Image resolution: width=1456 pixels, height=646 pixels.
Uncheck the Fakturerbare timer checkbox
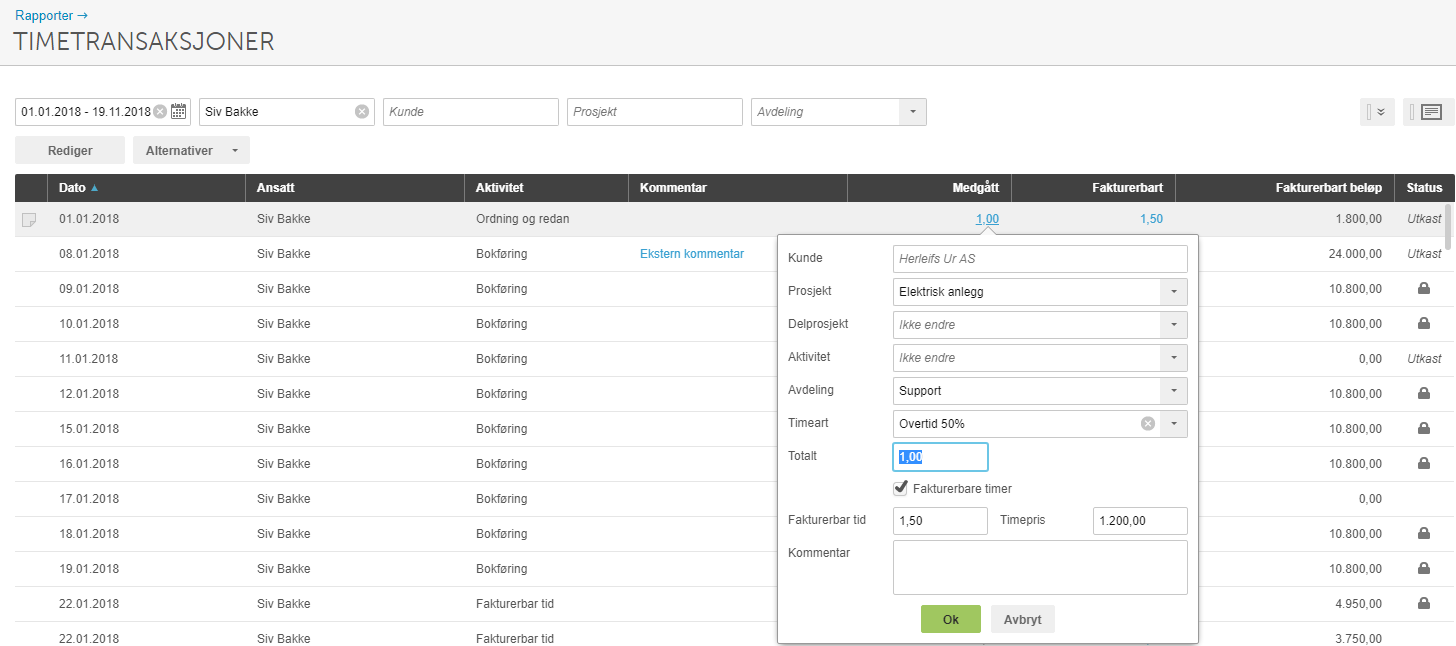pos(901,488)
